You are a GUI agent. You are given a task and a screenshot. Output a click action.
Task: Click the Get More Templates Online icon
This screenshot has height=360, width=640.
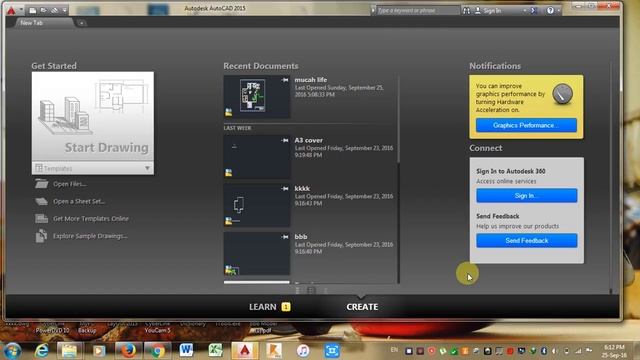(x=41, y=218)
